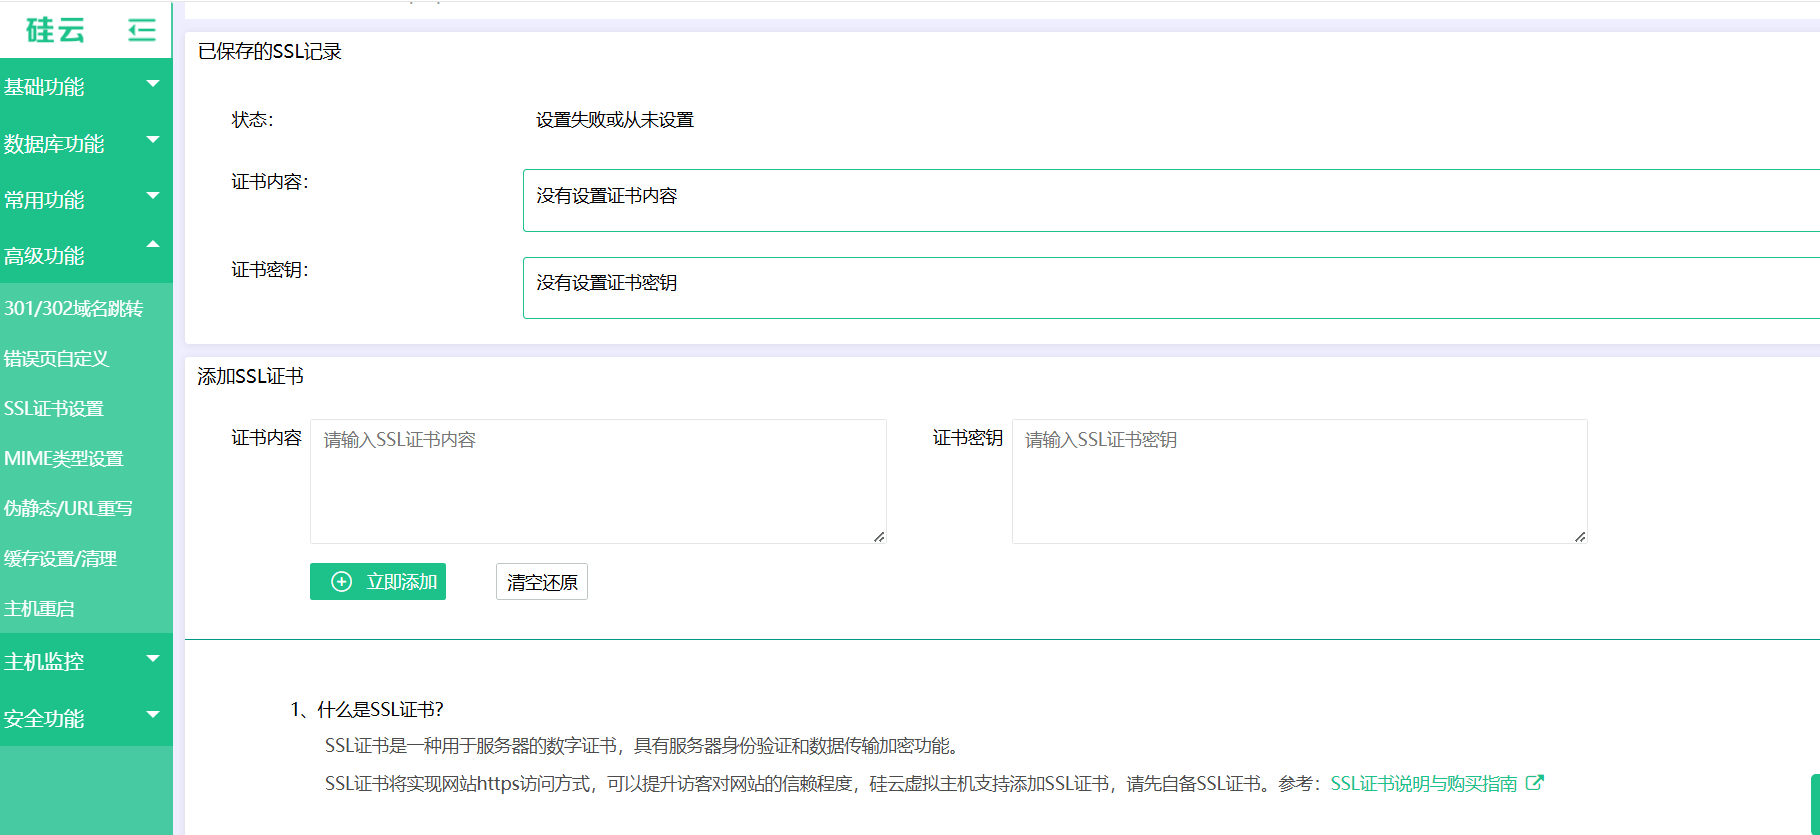Click the saved 没有设置证书密钥 box
The width and height of the screenshot is (1820, 835).
pyautogui.click(x=1171, y=288)
